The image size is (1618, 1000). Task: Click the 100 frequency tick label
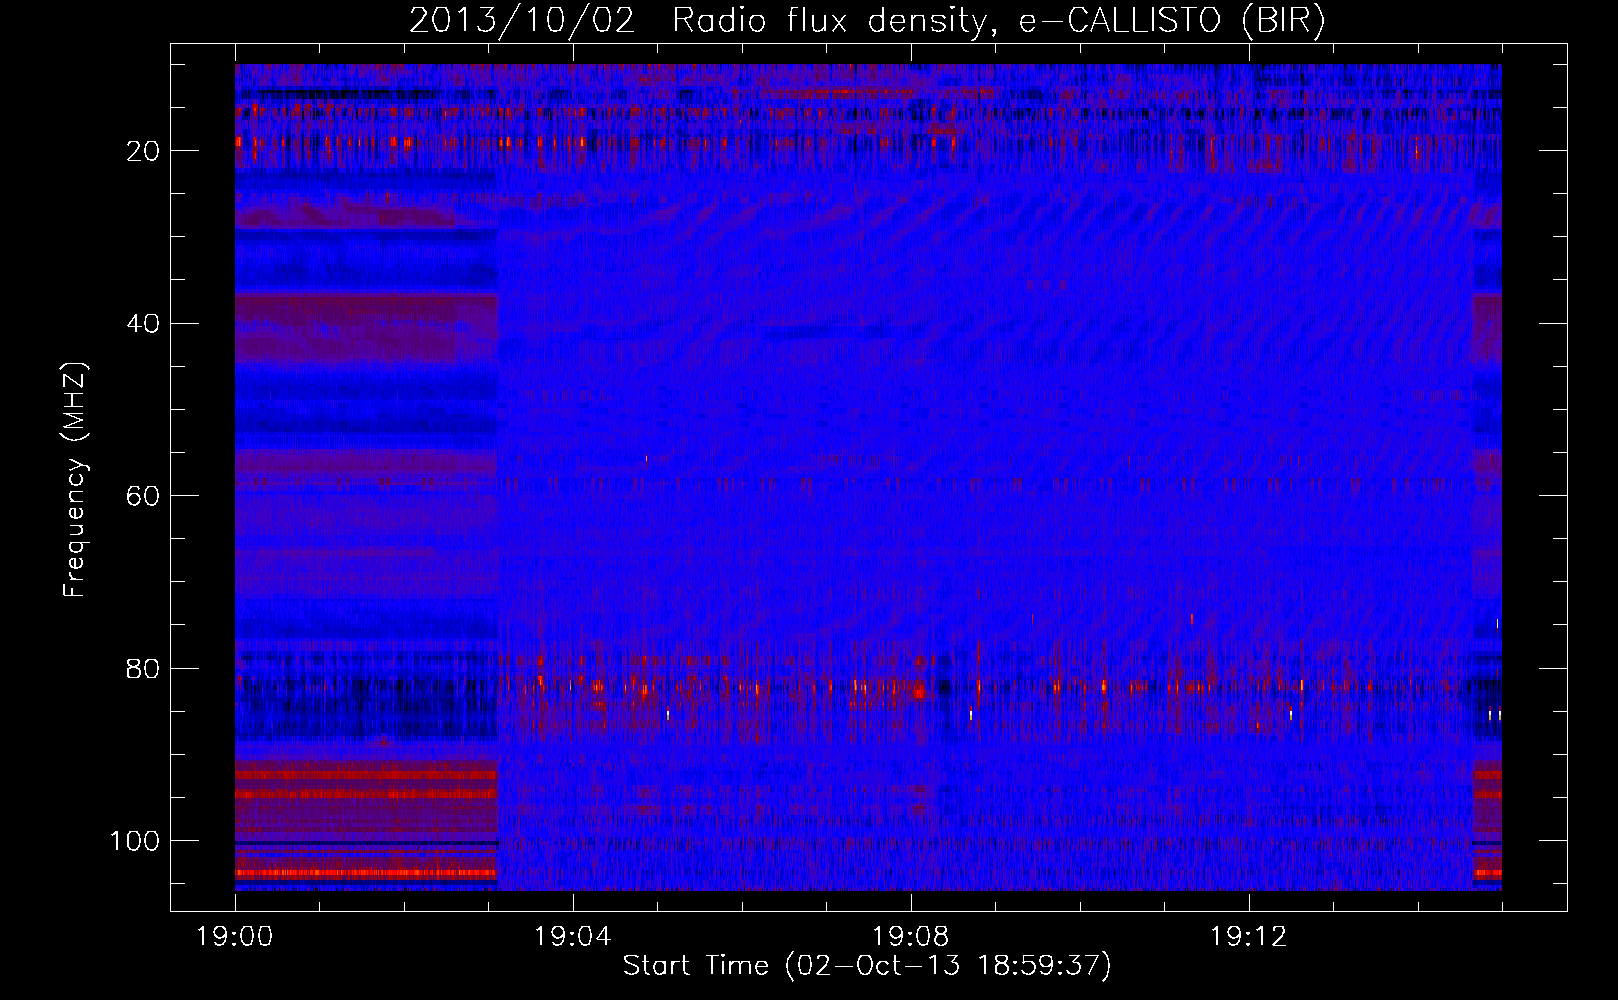coord(135,841)
